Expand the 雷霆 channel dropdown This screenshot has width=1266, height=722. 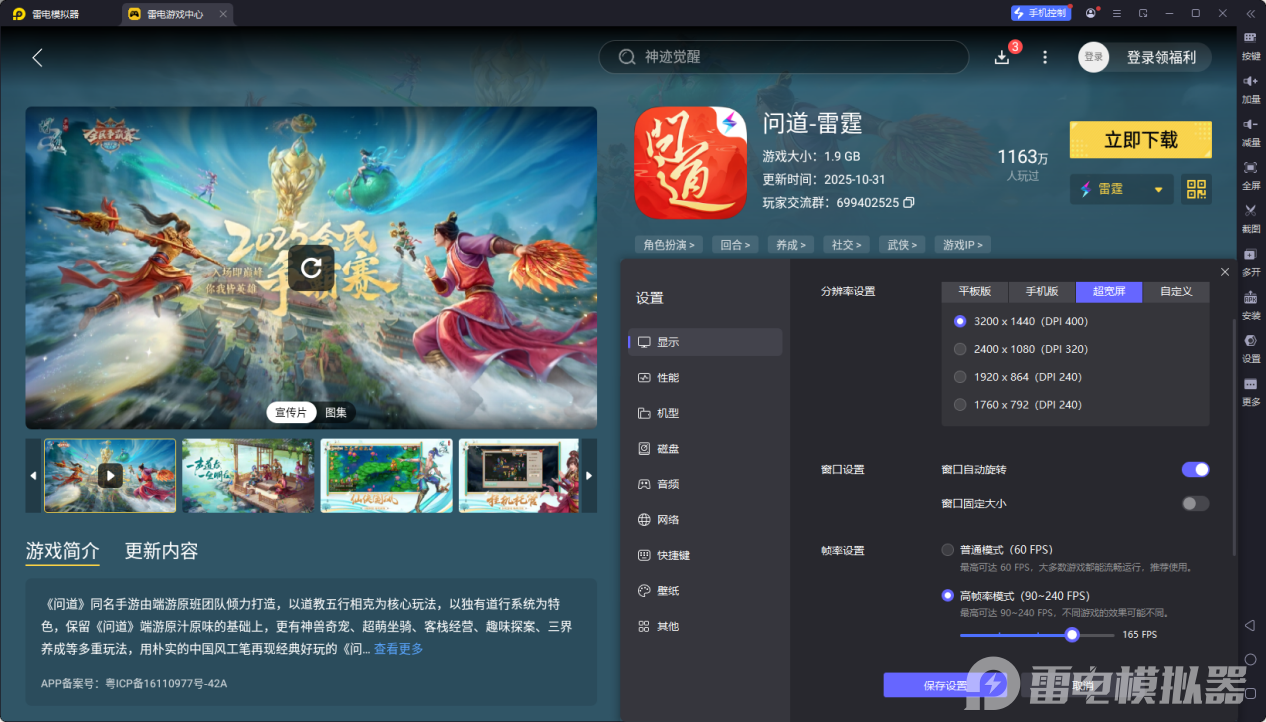click(x=1158, y=189)
